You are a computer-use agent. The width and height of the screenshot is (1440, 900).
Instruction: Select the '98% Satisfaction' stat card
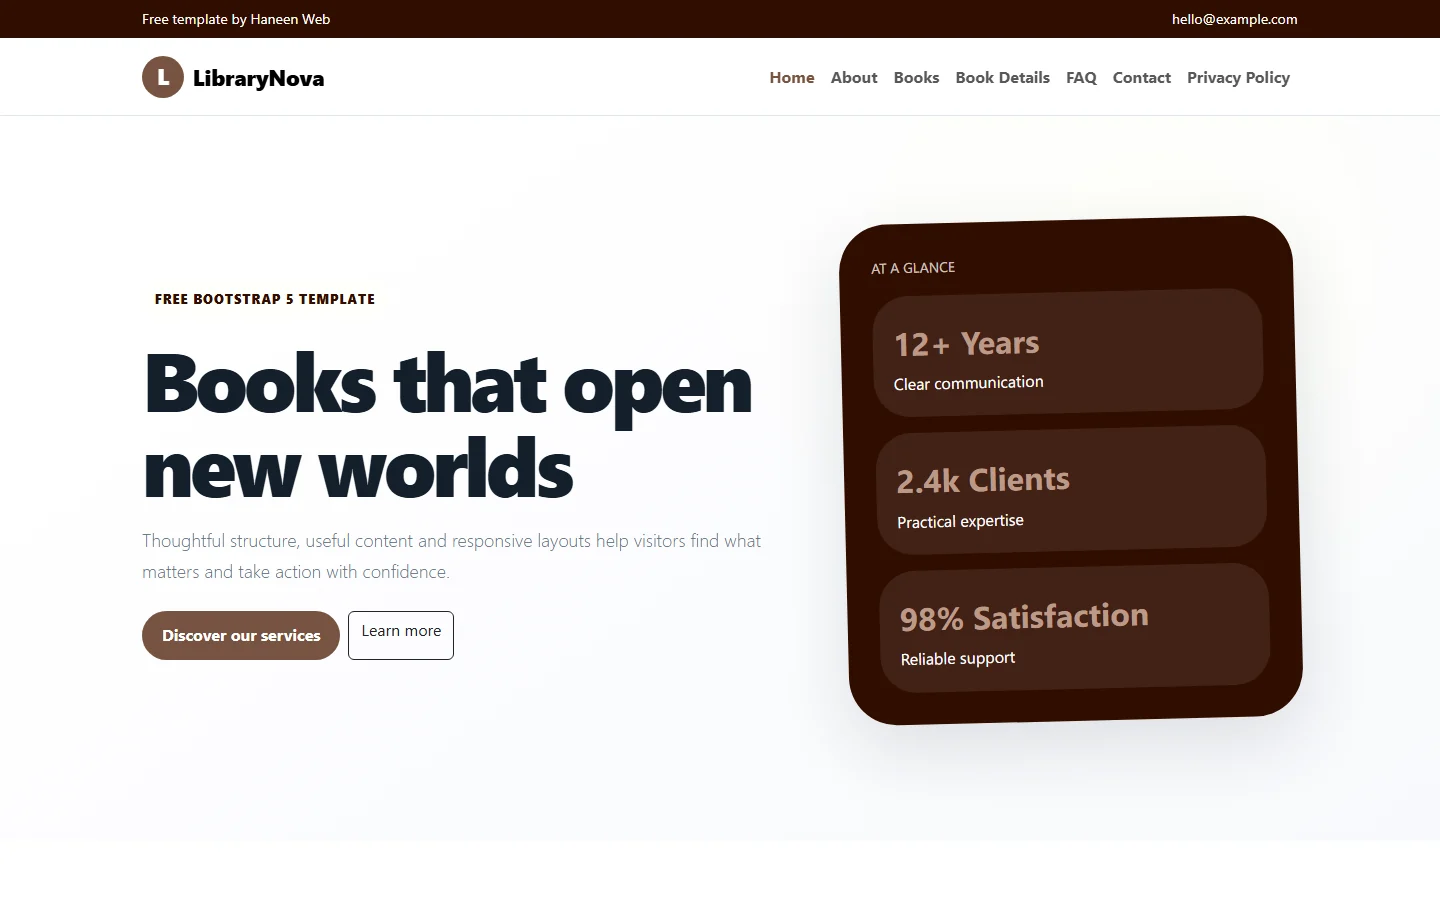point(1075,628)
